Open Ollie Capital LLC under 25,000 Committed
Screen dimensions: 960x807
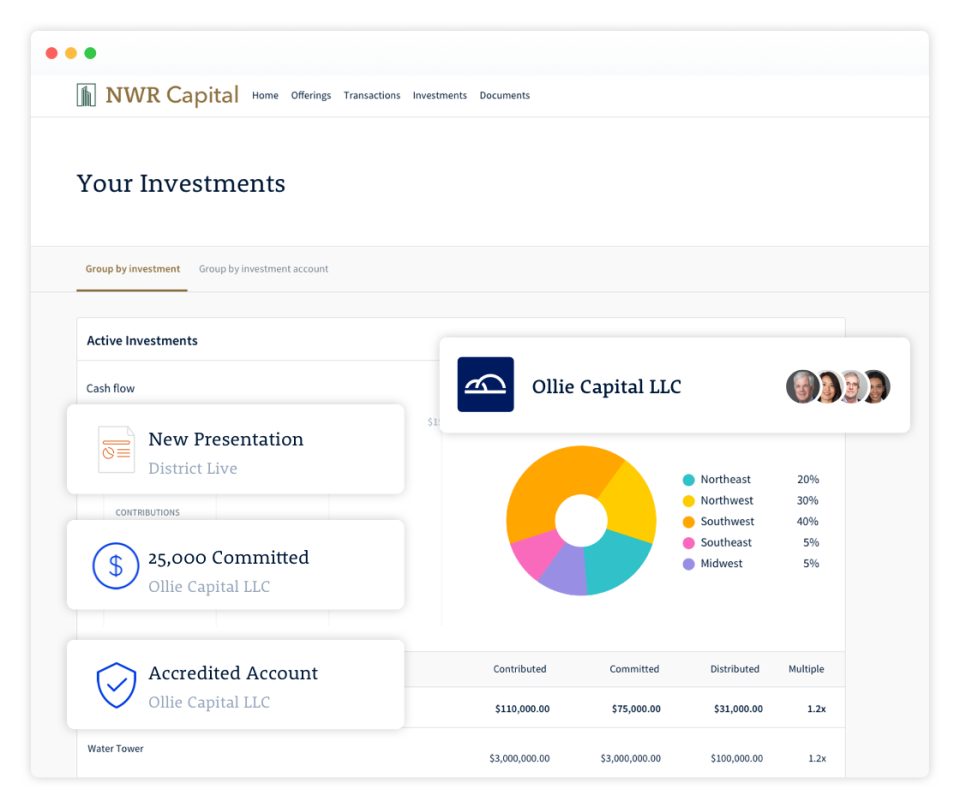[x=208, y=586]
